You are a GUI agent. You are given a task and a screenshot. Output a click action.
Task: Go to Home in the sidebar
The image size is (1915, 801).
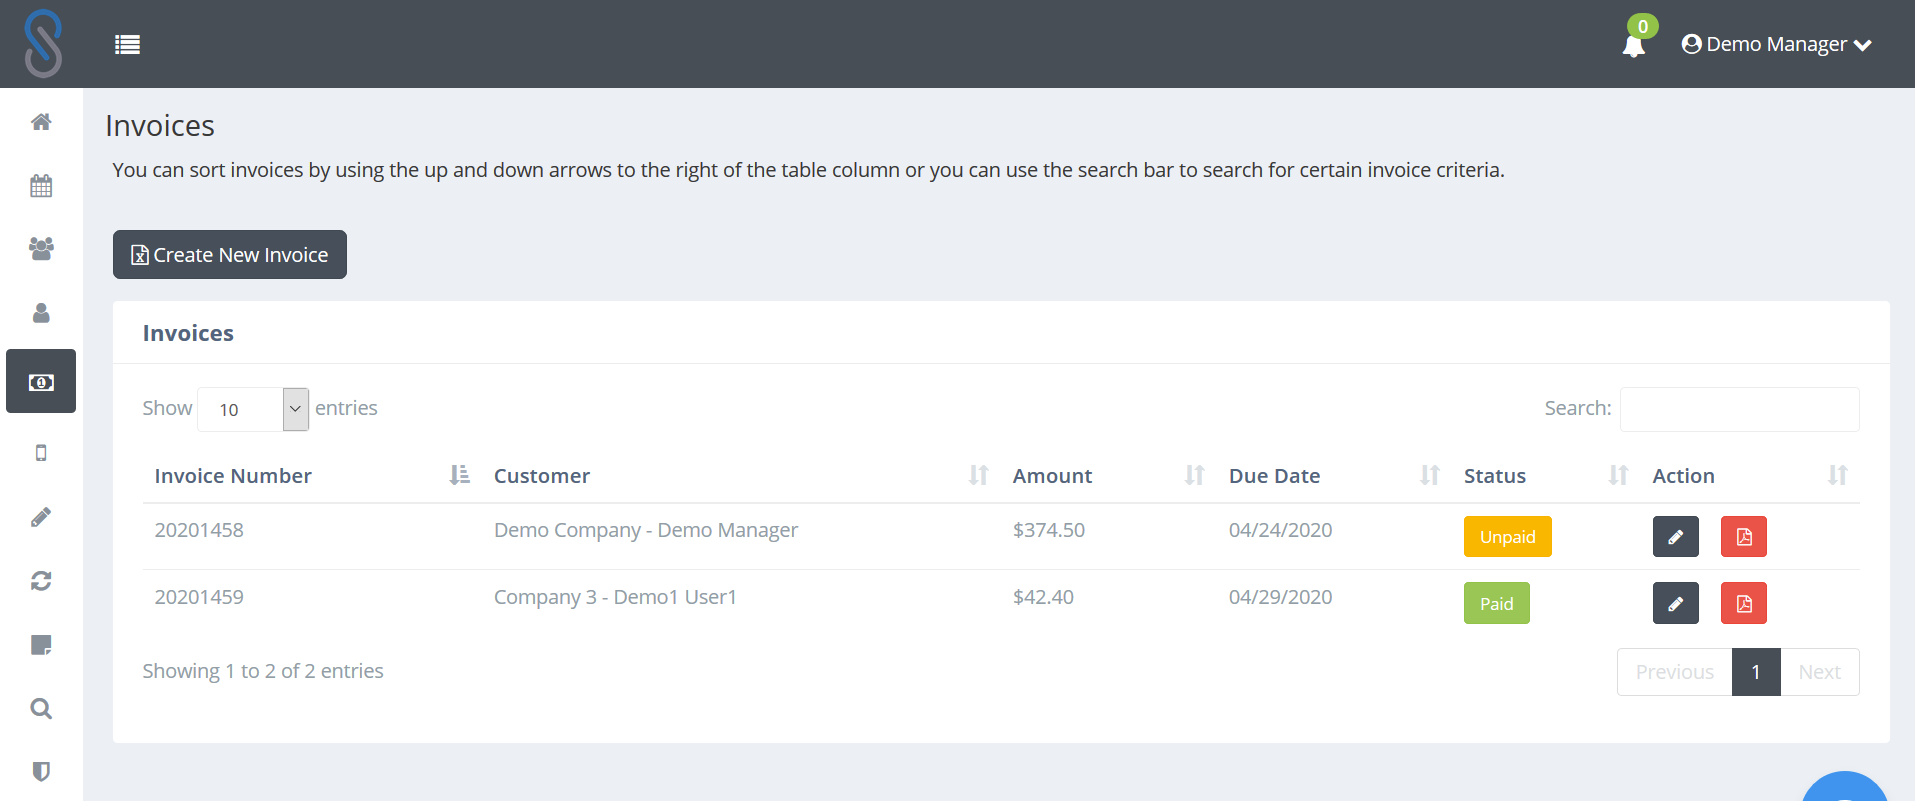coord(41,122)
